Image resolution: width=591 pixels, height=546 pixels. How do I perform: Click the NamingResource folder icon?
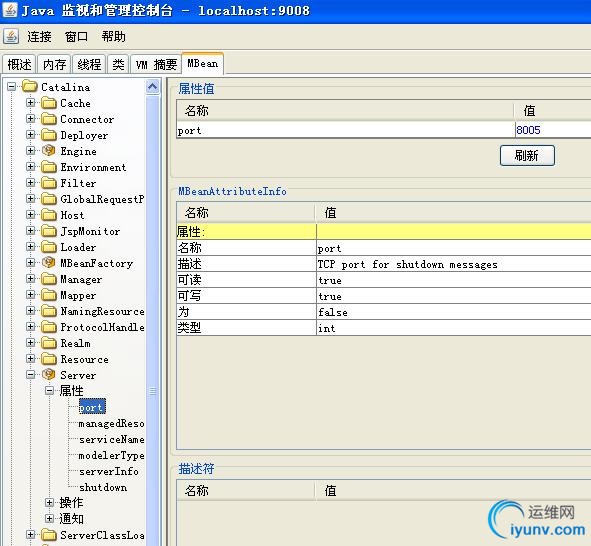tap(49, 311)
